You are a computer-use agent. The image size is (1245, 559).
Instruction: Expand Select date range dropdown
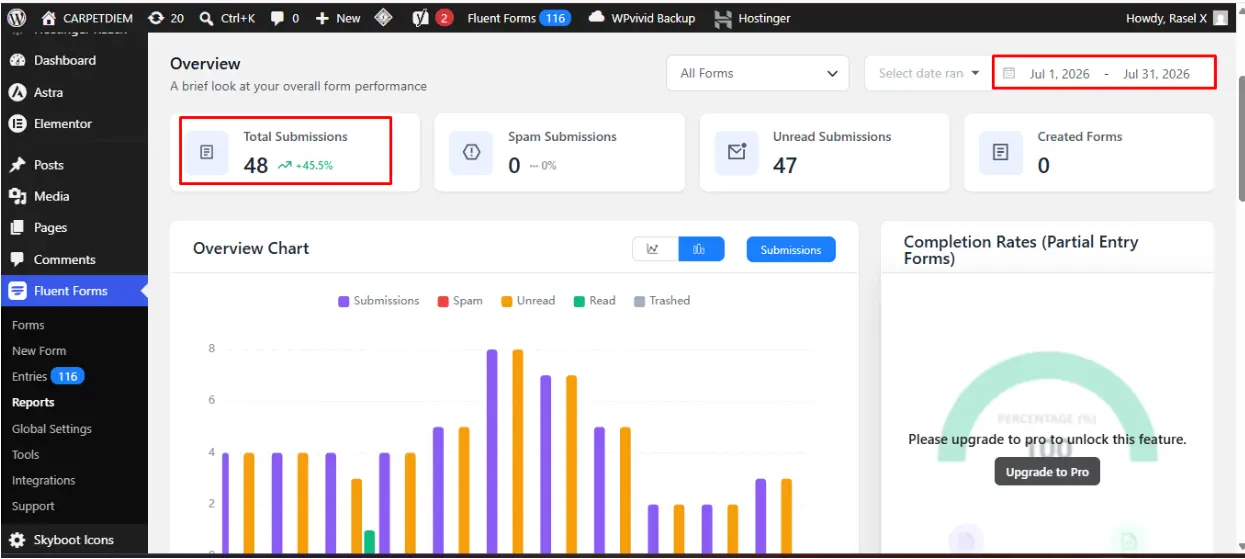928,73
